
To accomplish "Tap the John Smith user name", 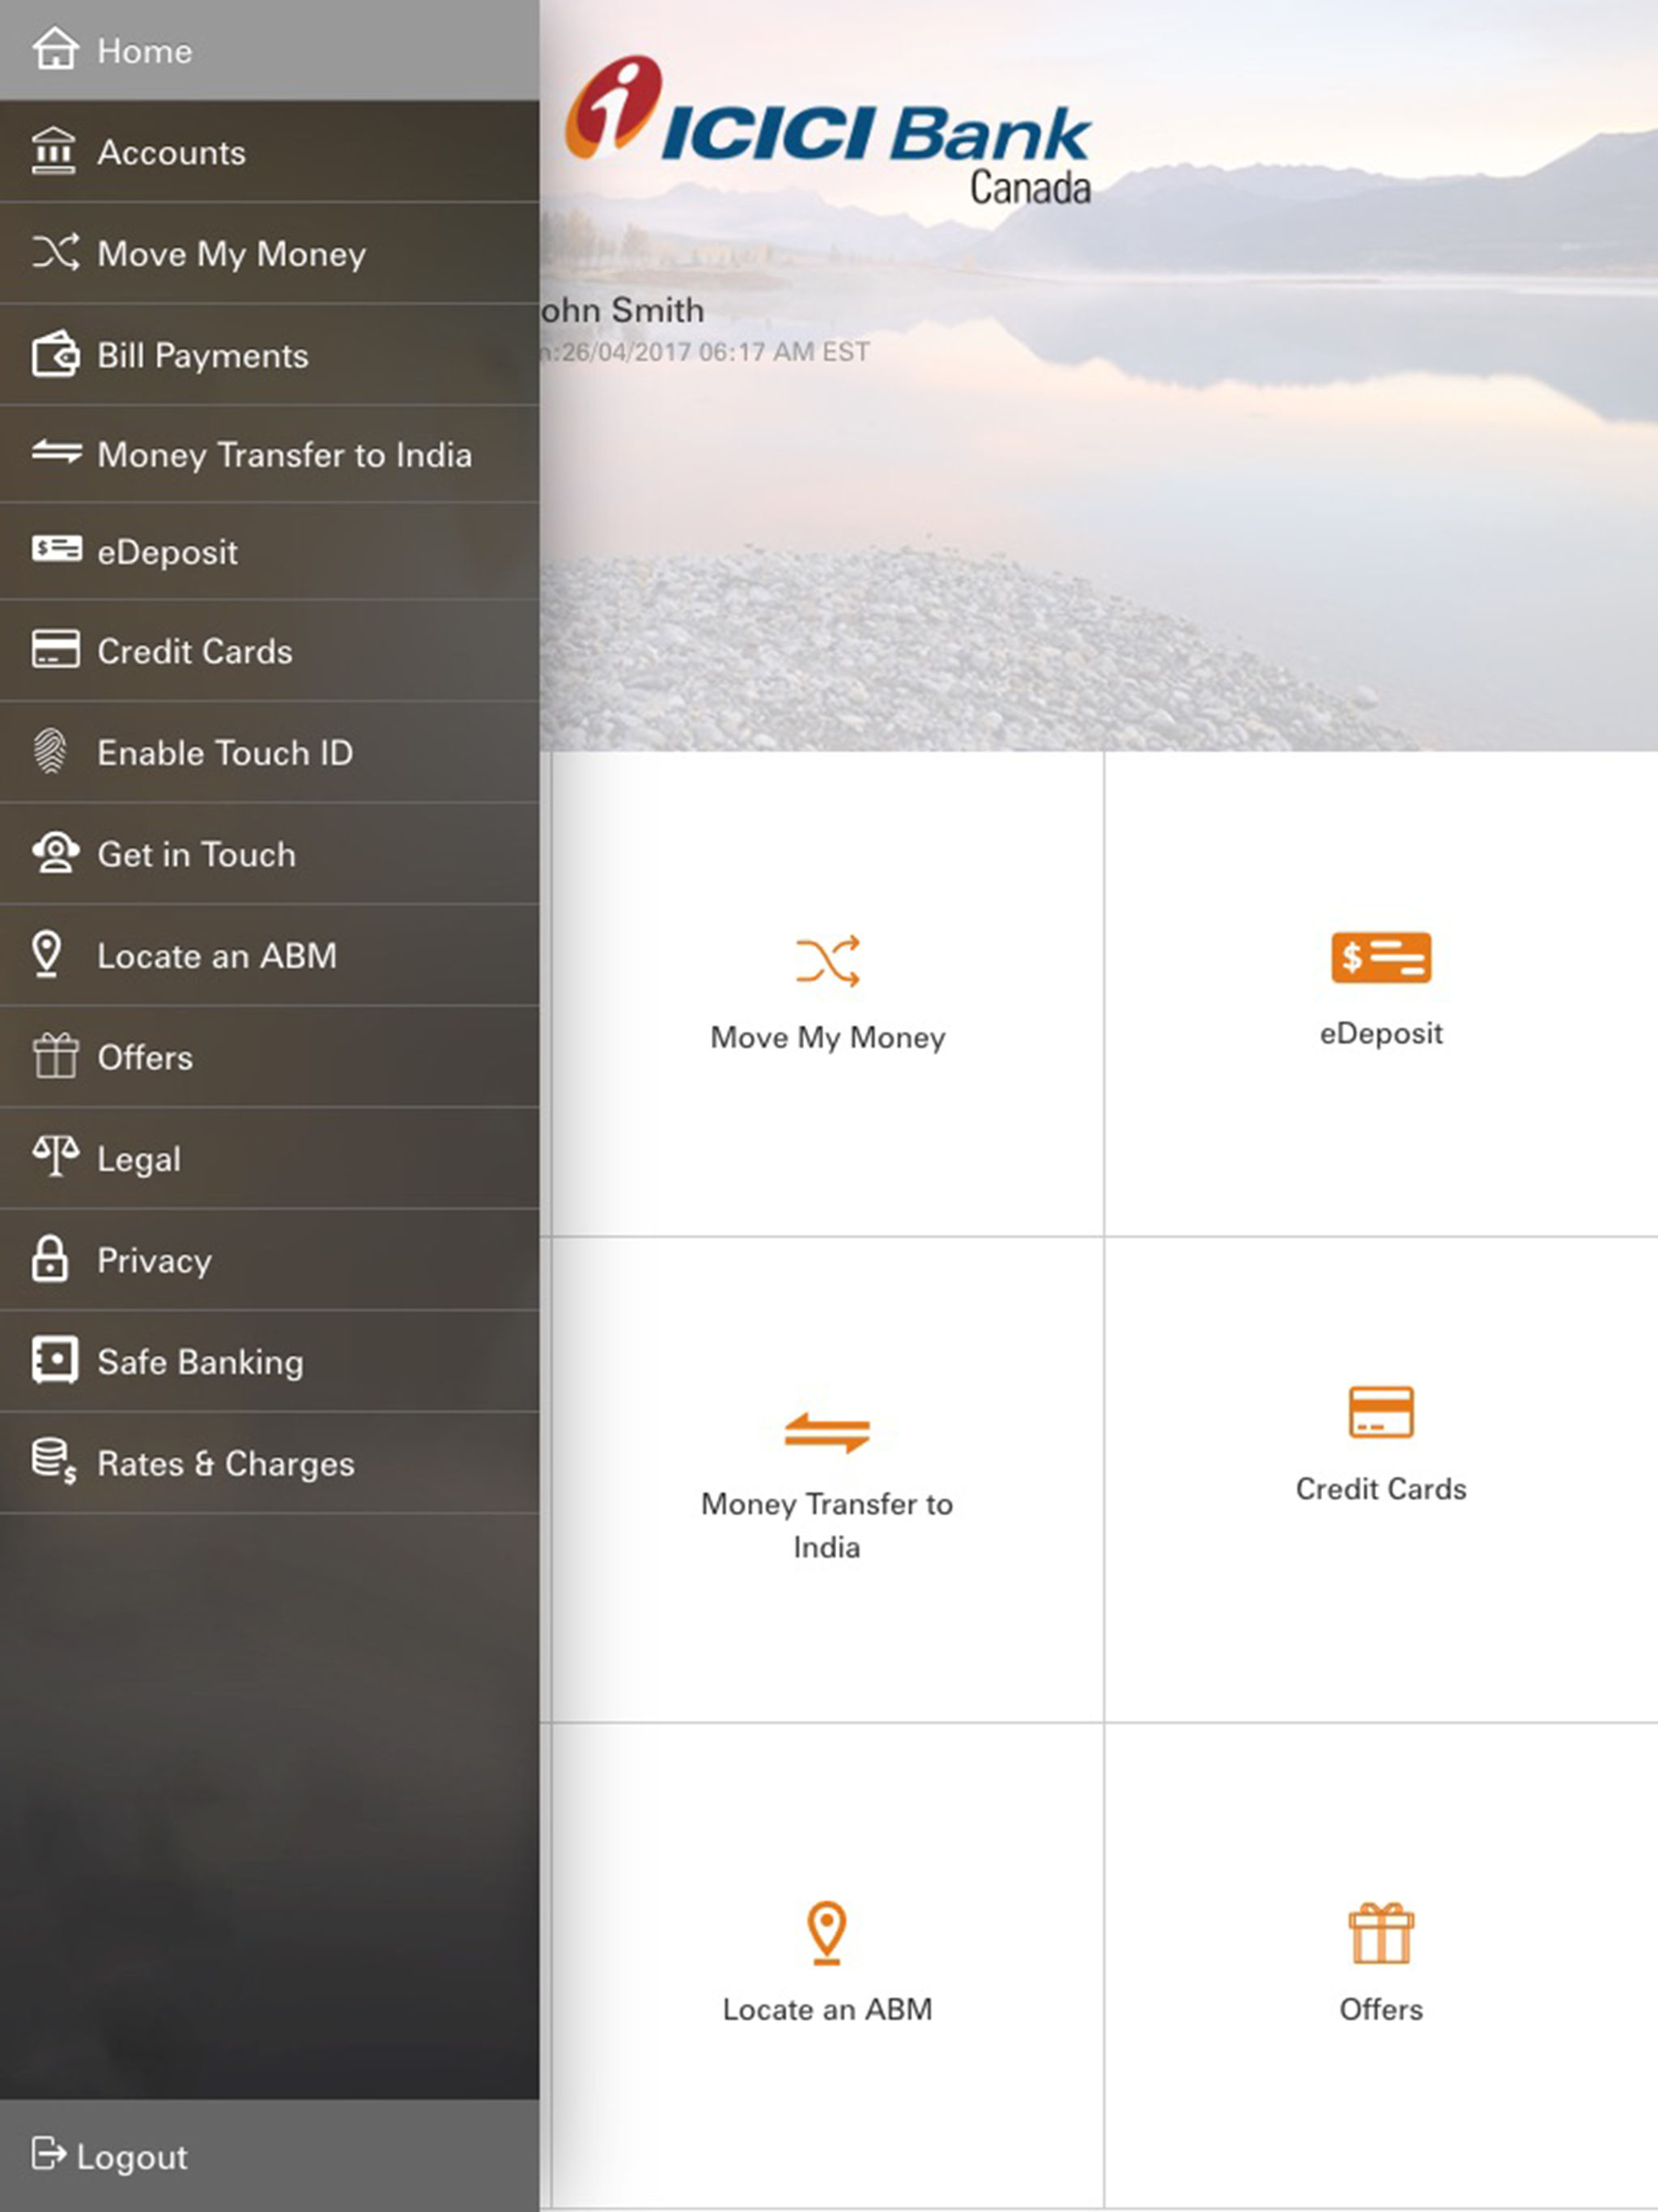I will click(x=622, y=310).
